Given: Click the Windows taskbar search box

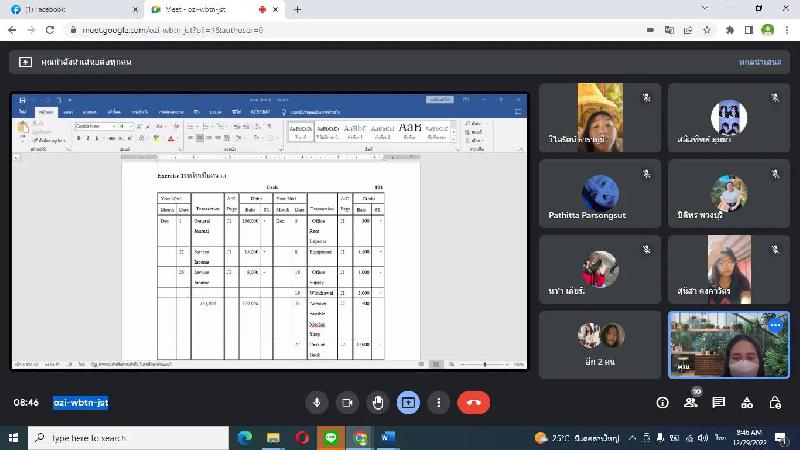Looking at the screenshot, I should click(125, 438).
